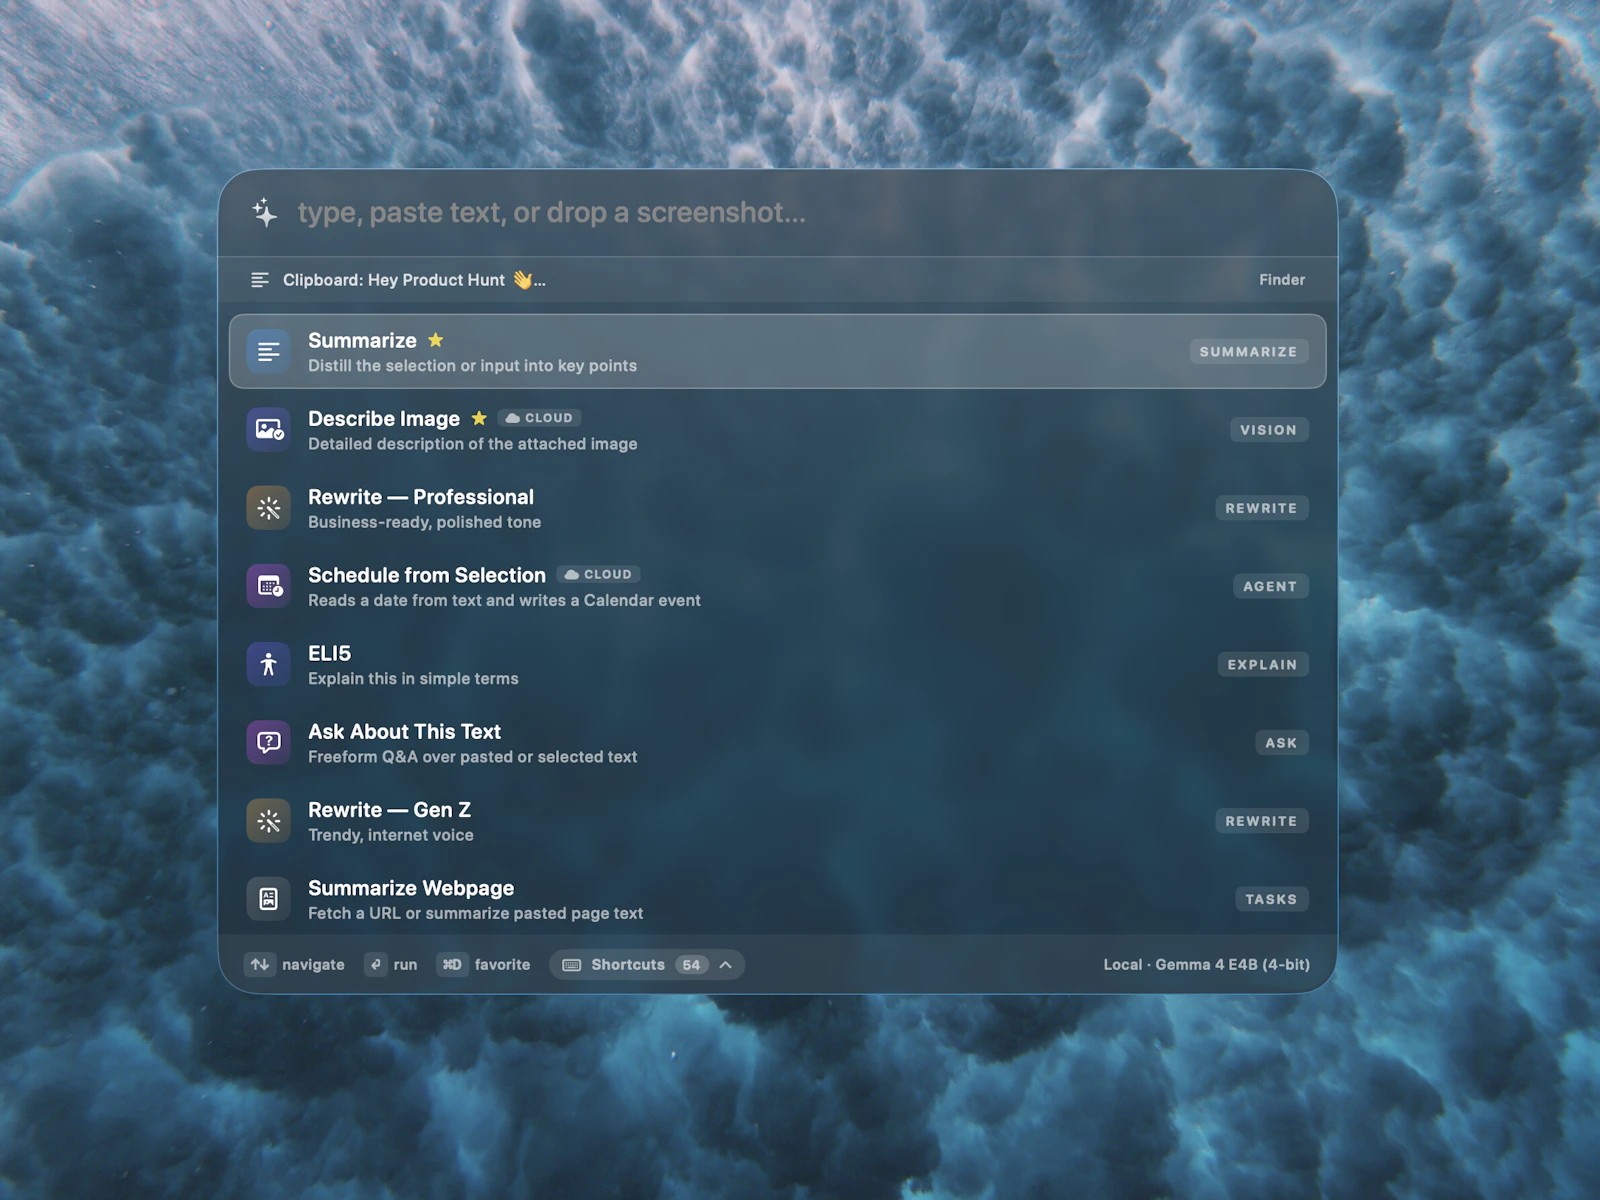Click the AGENT category tag
This screenshot has width=1600, height=1200.
tap(1270, 587)
